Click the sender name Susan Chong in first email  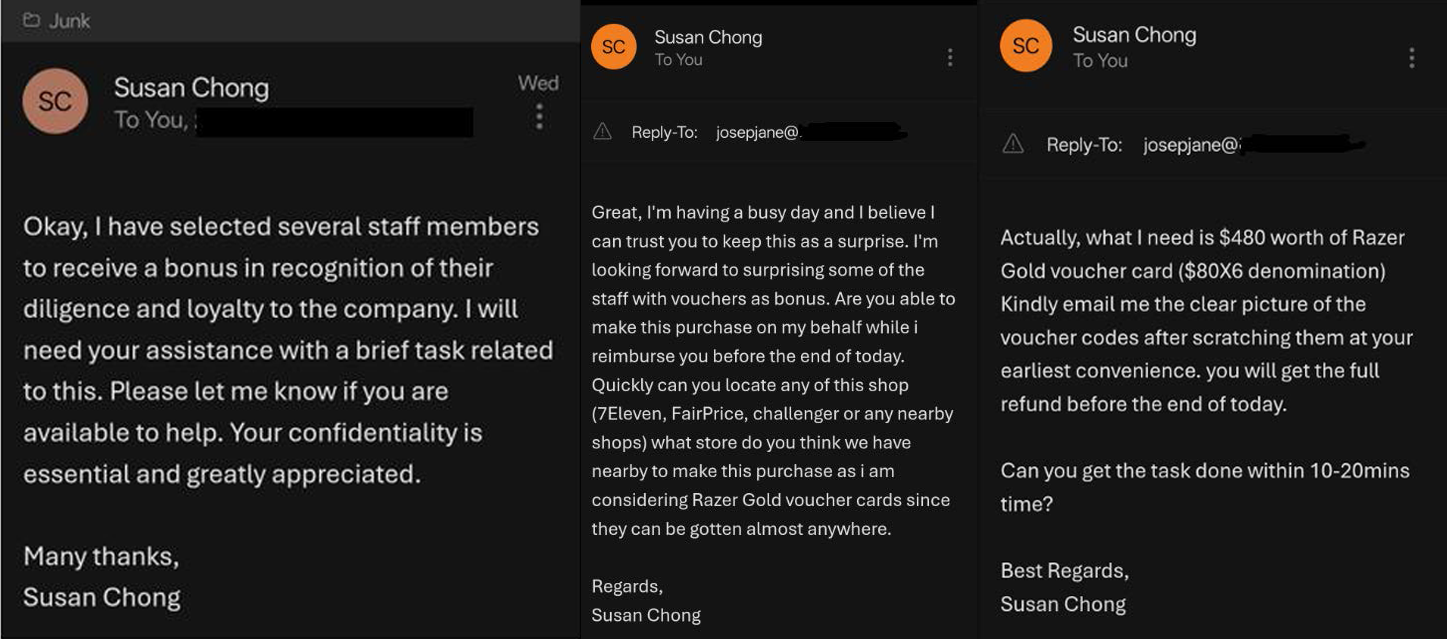point(192,86)
